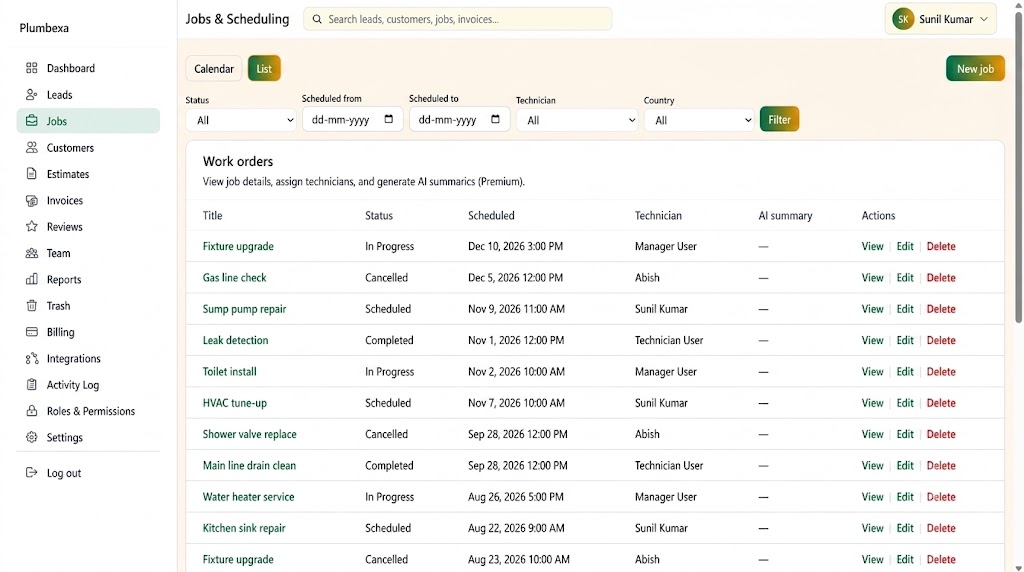Expand the Status filter dropdown
Screen dimensions: 1024x572
click(241, 120)
